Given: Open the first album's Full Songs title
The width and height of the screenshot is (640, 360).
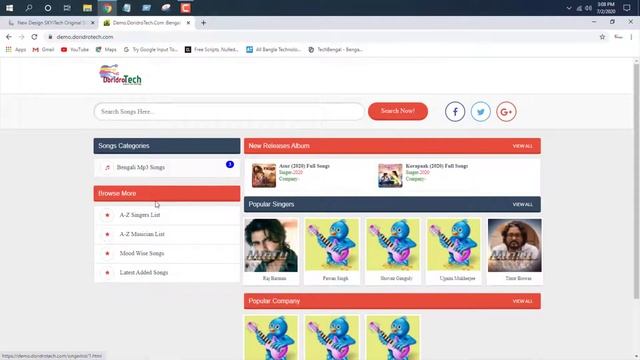Looking at the screenshot, I should click(304, 166).
